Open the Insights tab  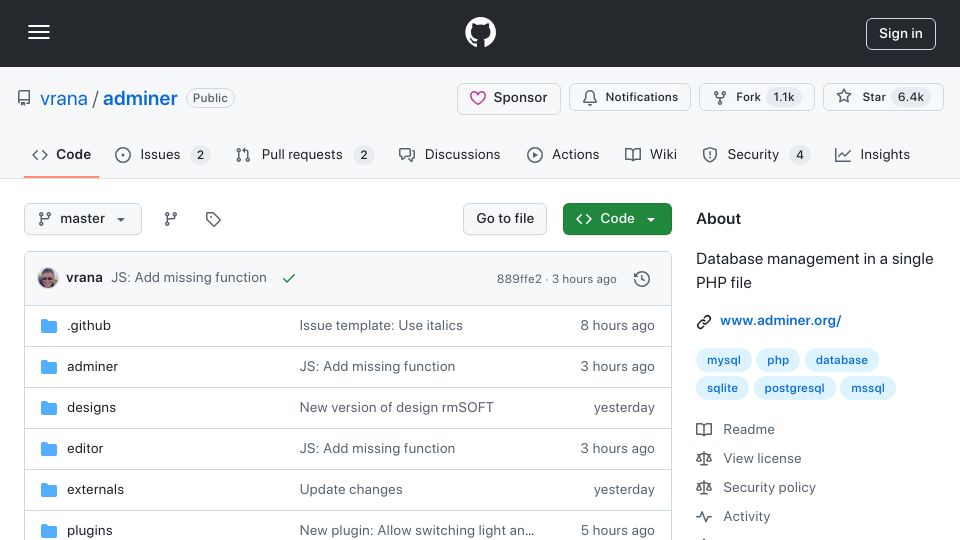click(872, 154)
